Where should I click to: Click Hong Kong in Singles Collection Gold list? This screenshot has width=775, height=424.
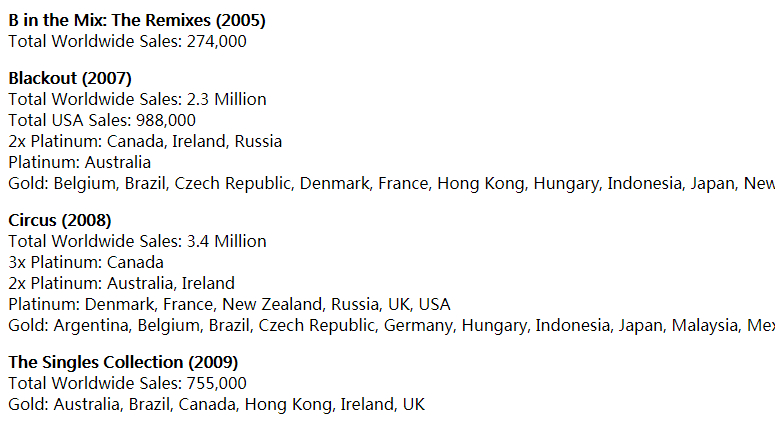coord(289,405)
